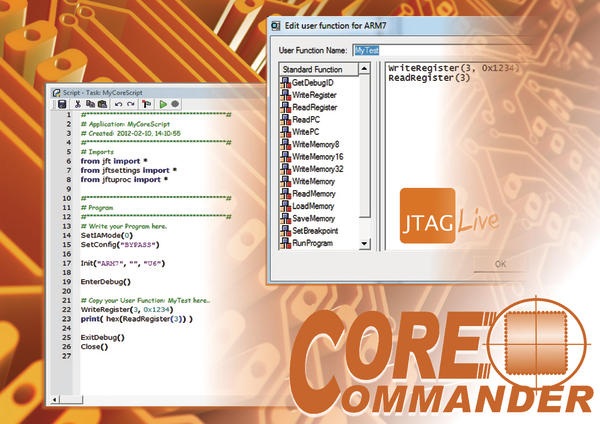
Task: Click the 'from jftsettings import *' line
Action: tap(129, 170)
